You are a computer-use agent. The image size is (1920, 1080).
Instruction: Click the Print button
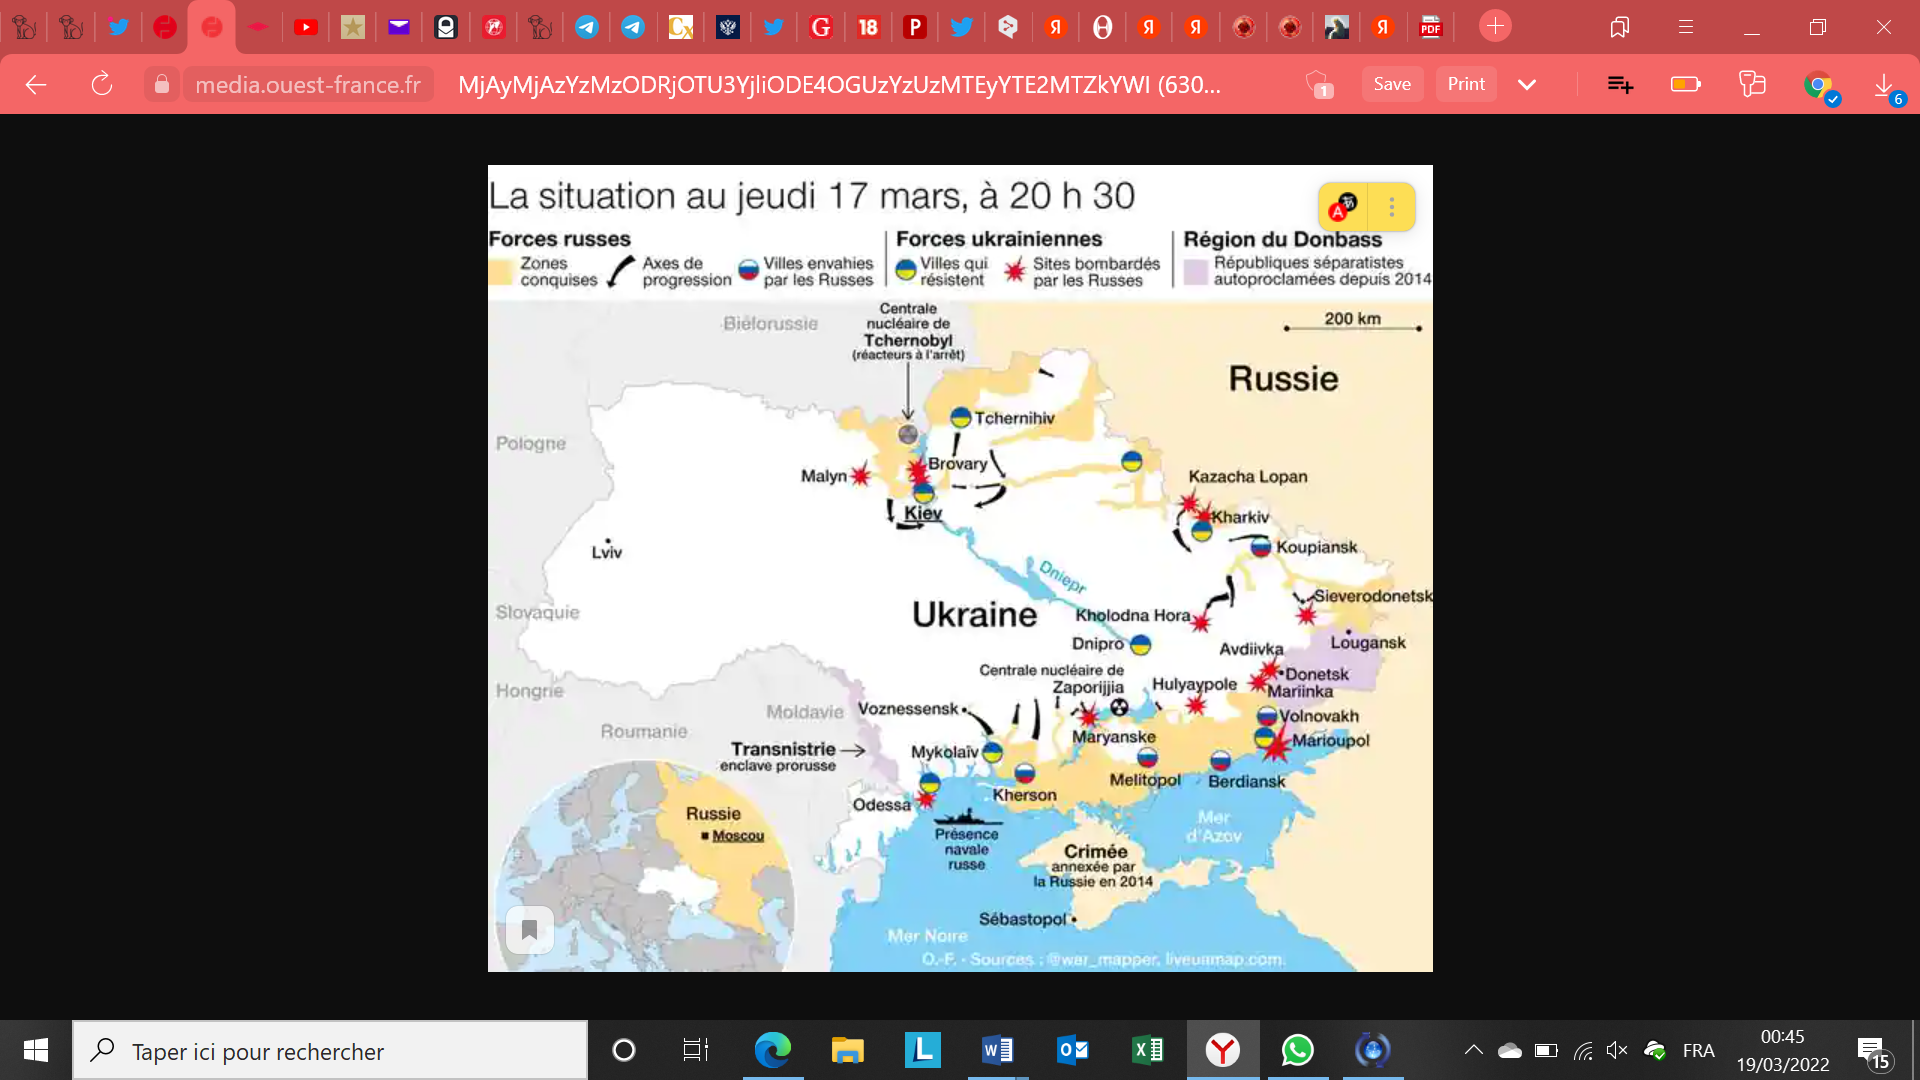click(1466, 84)
